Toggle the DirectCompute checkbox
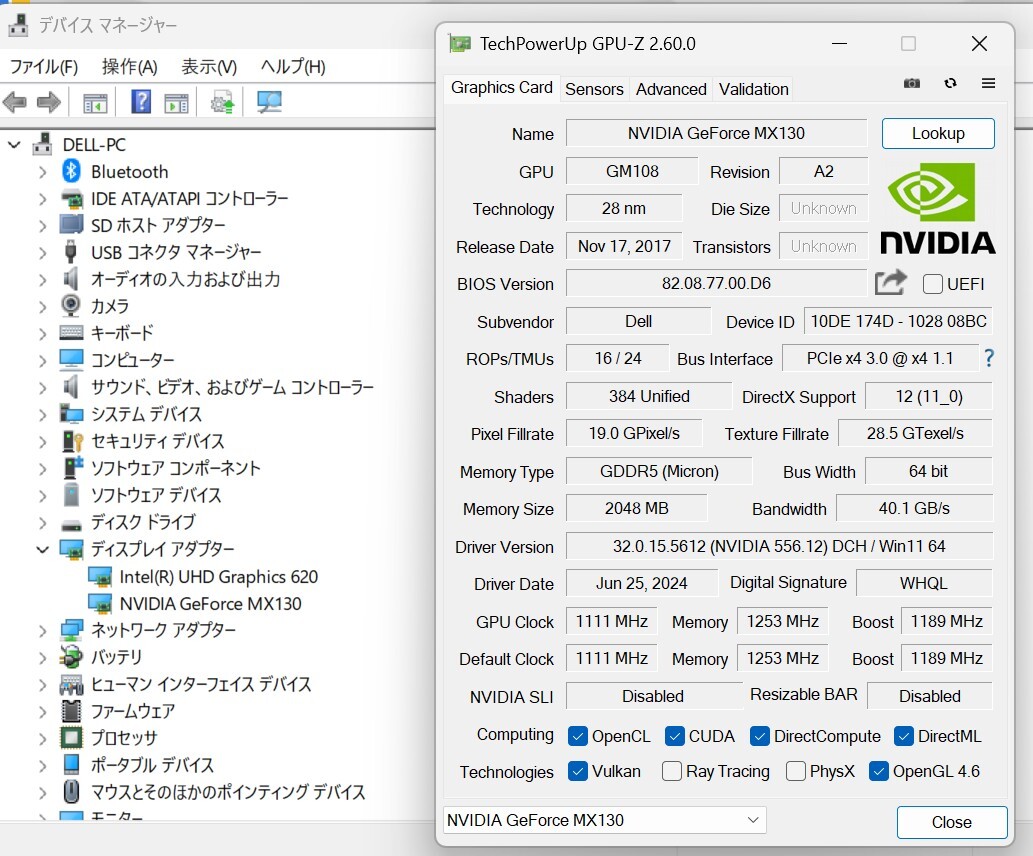Image resolution: width=1033 pixels, height=856 pixels. (760, 736)
